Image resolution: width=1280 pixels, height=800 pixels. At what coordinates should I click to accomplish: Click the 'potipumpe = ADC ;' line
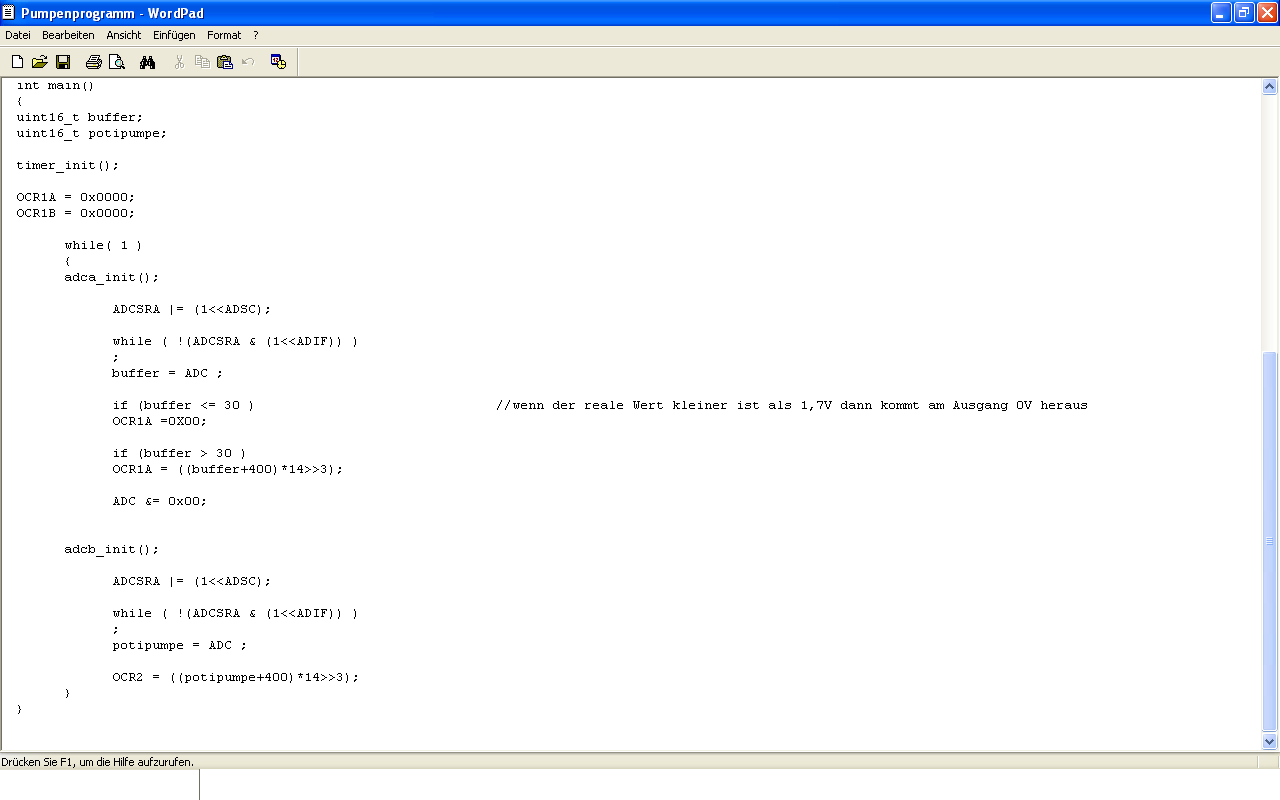click(x=179, y=645)
